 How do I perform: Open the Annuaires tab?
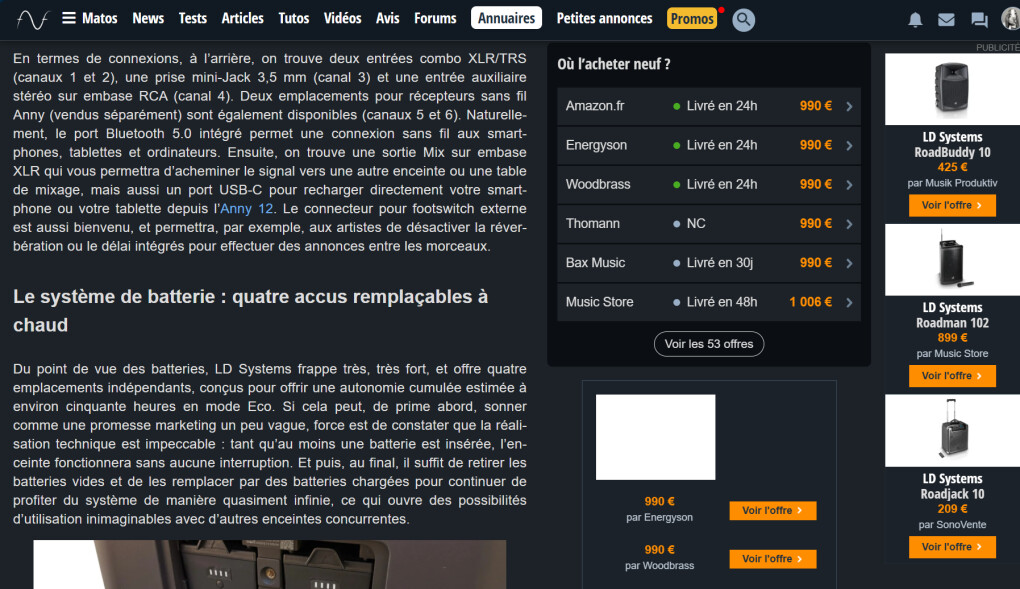[x=506, y=18]
